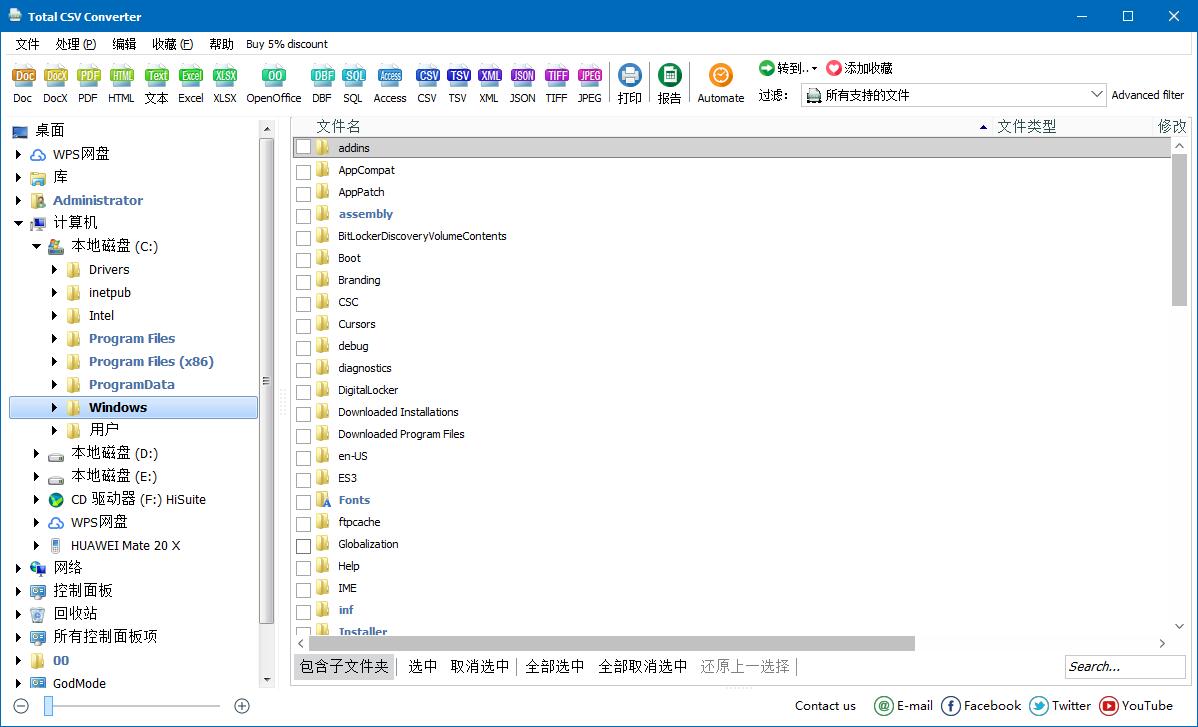Open the file filter (过滤) dropdown
The width and height of the screenshot is (1198, 727).
(954, 95)
